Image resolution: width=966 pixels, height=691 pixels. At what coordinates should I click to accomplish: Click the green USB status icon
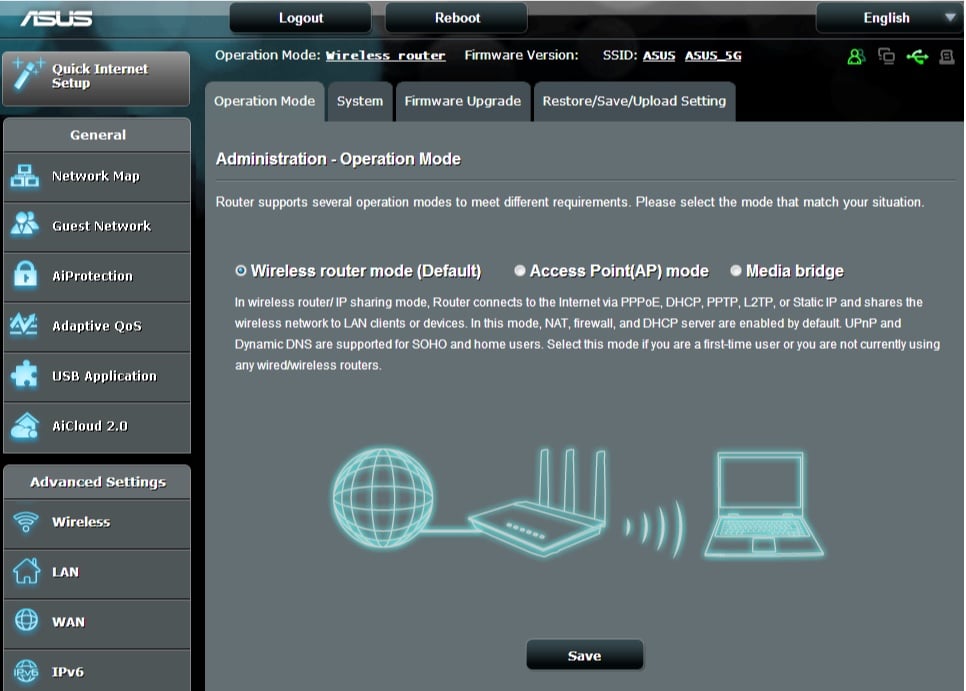(x=917, y=57)
